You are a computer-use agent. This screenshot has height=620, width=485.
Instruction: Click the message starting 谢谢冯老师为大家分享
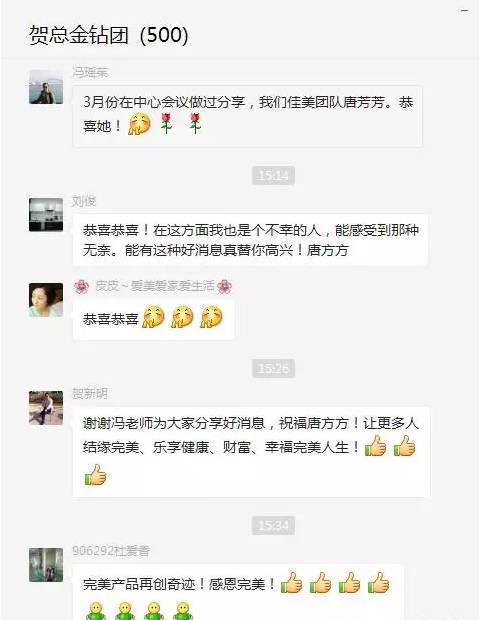pyautogui.click(x=251, y=452)
